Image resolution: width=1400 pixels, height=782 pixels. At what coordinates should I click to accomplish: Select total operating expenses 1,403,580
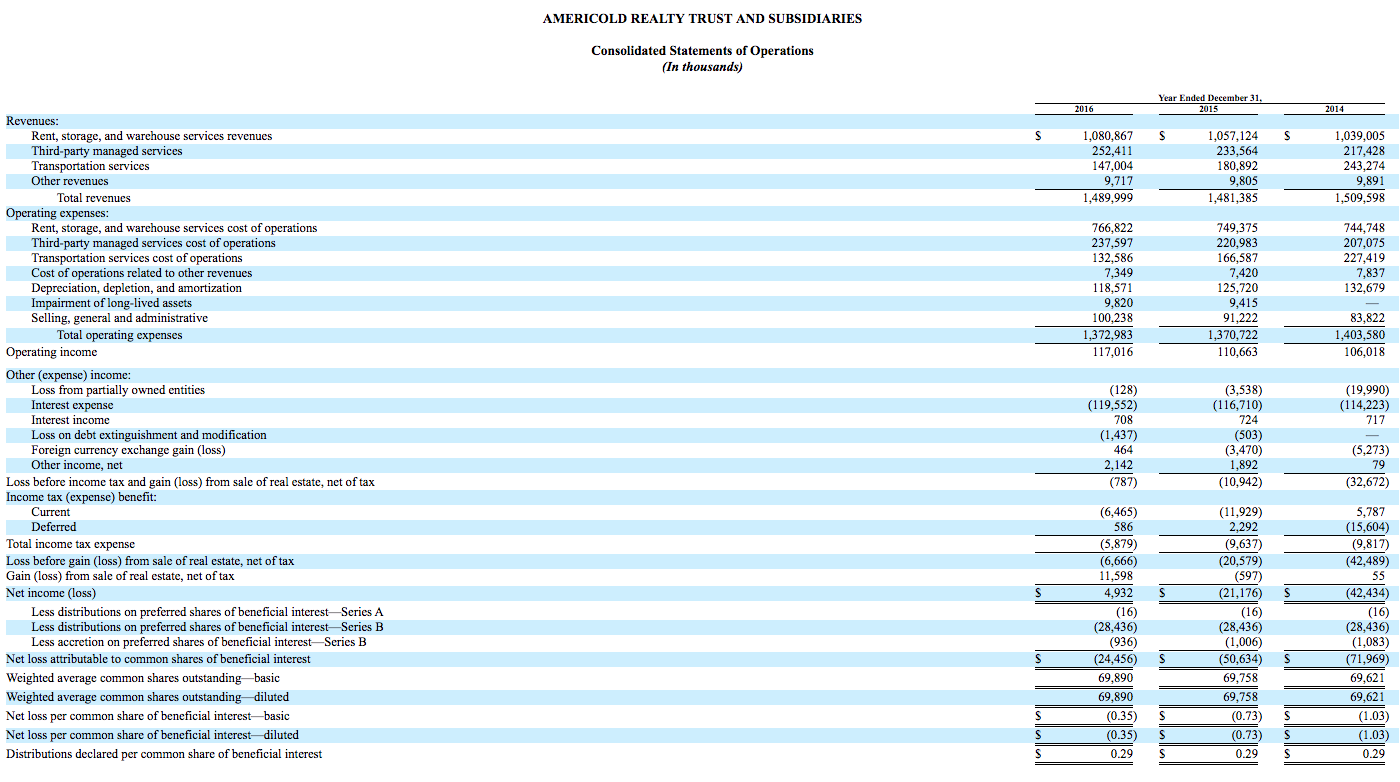[1360, 335]
